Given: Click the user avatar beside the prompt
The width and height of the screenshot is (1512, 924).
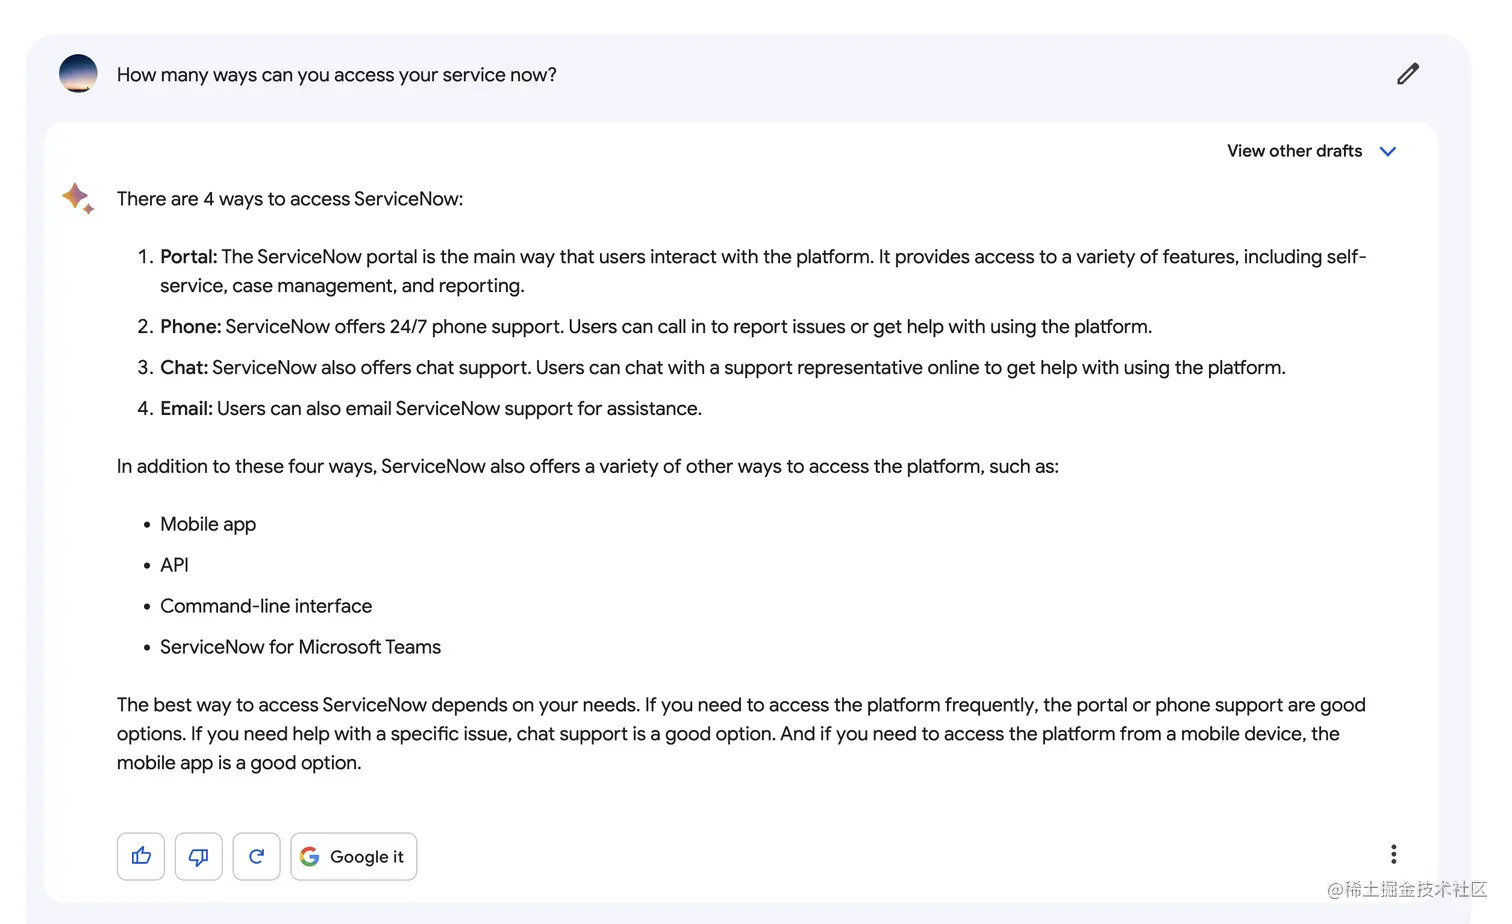Looking at the screenshot, I should (x=78, y=74).
